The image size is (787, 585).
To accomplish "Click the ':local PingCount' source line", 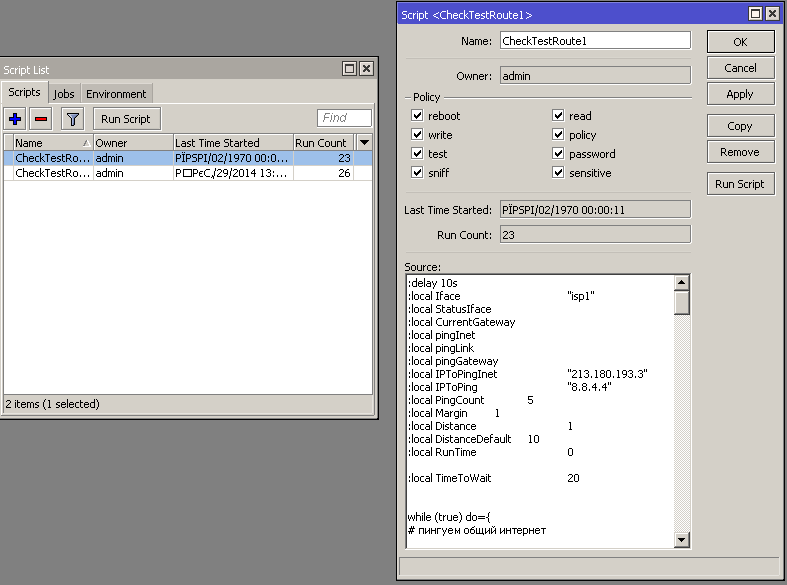I will tap(471, 400).
